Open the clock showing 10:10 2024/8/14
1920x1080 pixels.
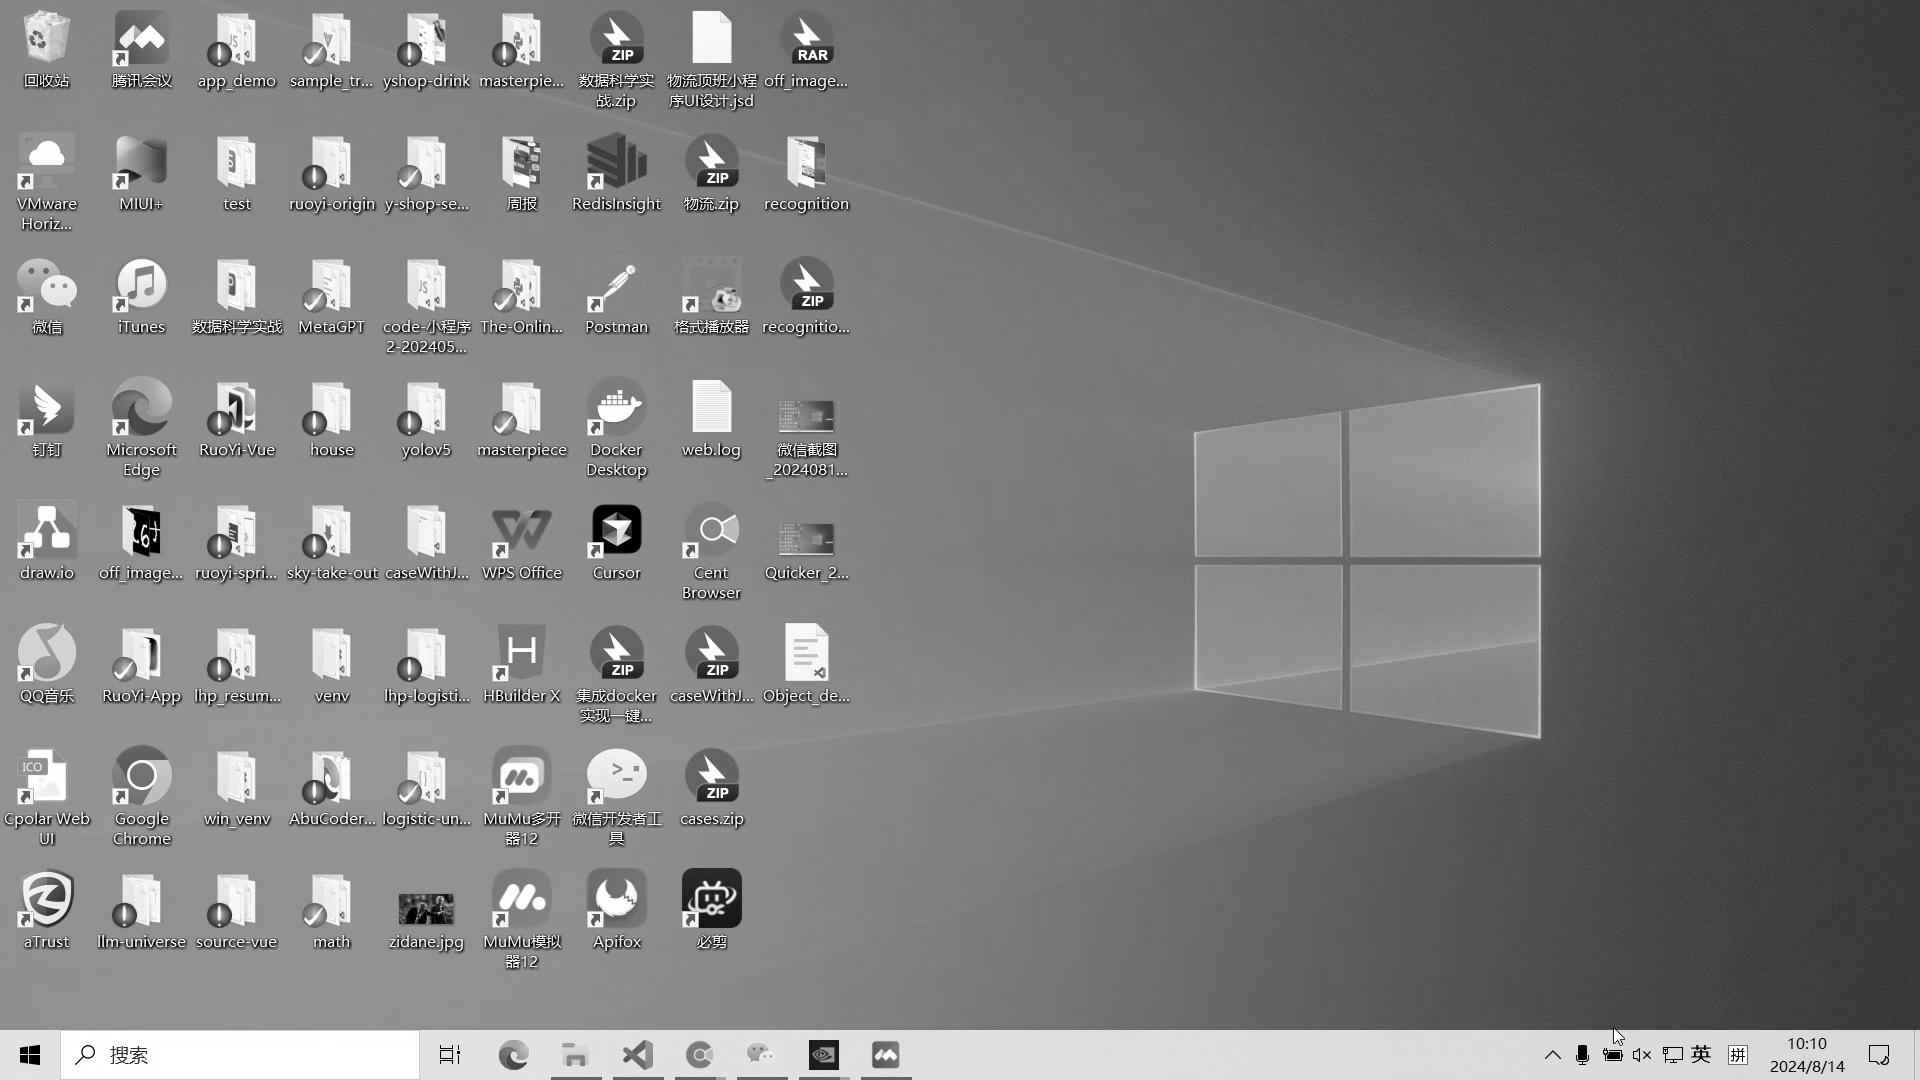point(1806,1055)
